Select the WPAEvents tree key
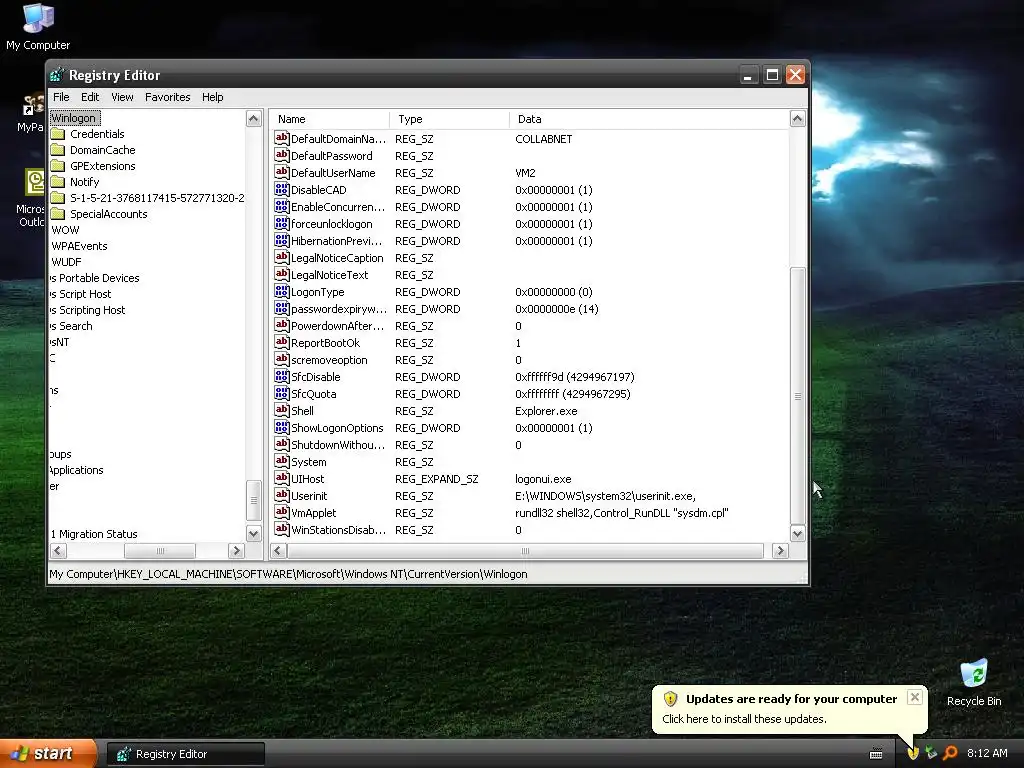Viewport: 1024px width, 768px height. [x=79, y=246]
